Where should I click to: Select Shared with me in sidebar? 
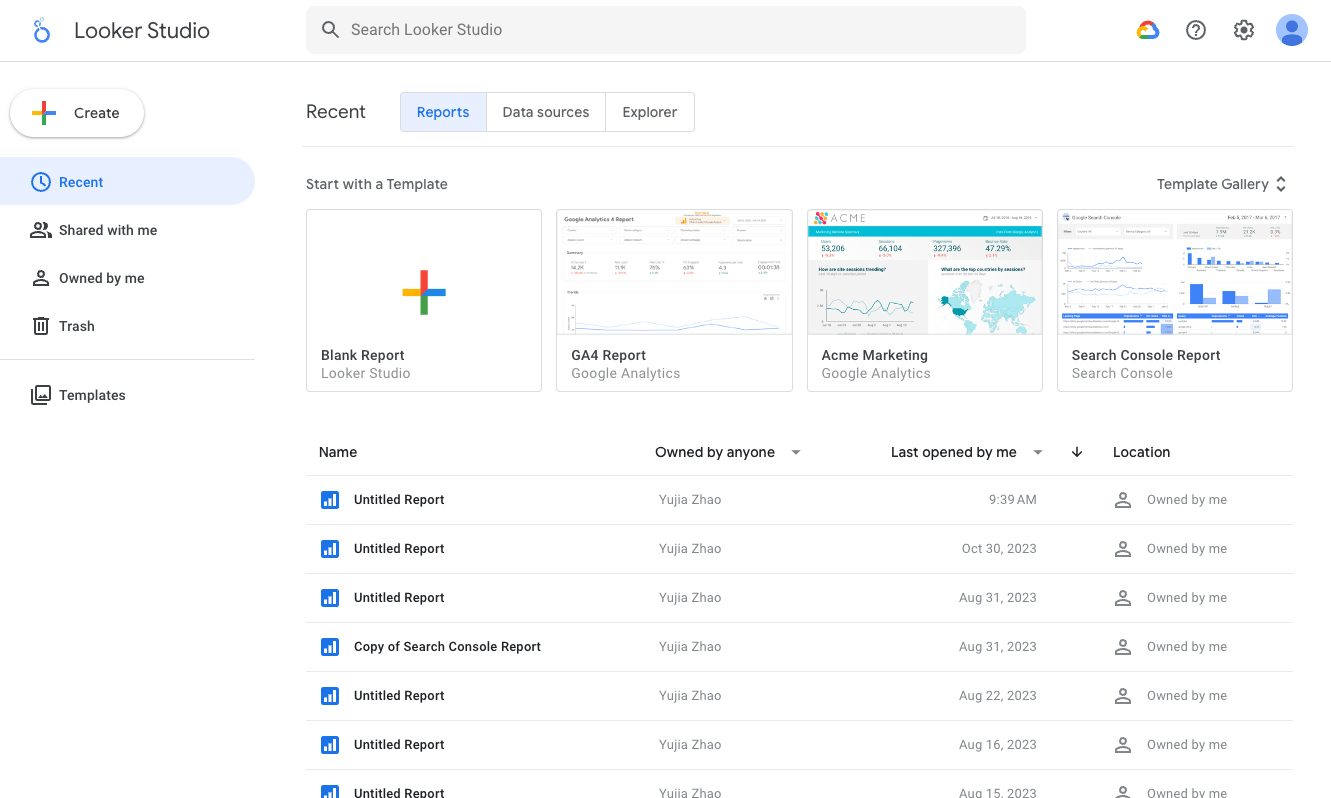(108, 230)
